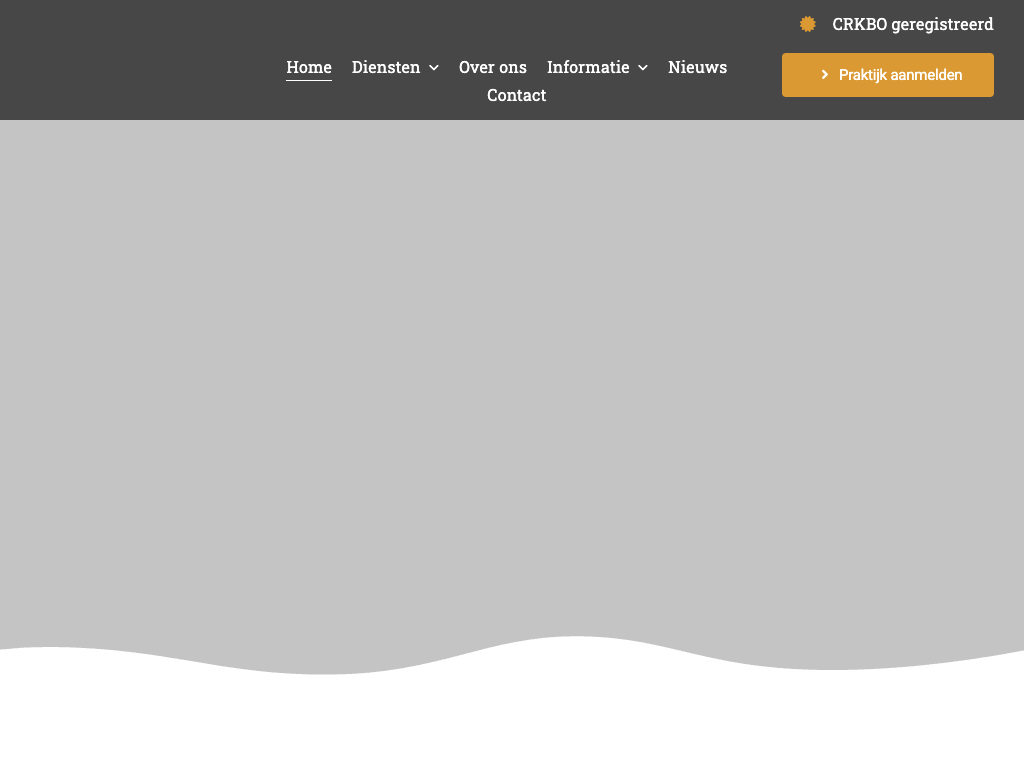This screenshot has width=1024, height=768.
Task: Visit the Contact page
Action: click(516, 95)
